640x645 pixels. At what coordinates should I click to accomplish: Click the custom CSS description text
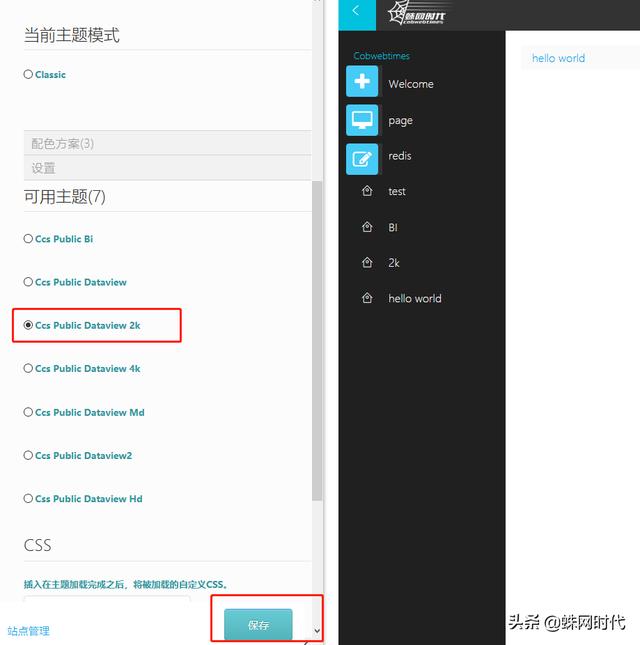(125, 584)
